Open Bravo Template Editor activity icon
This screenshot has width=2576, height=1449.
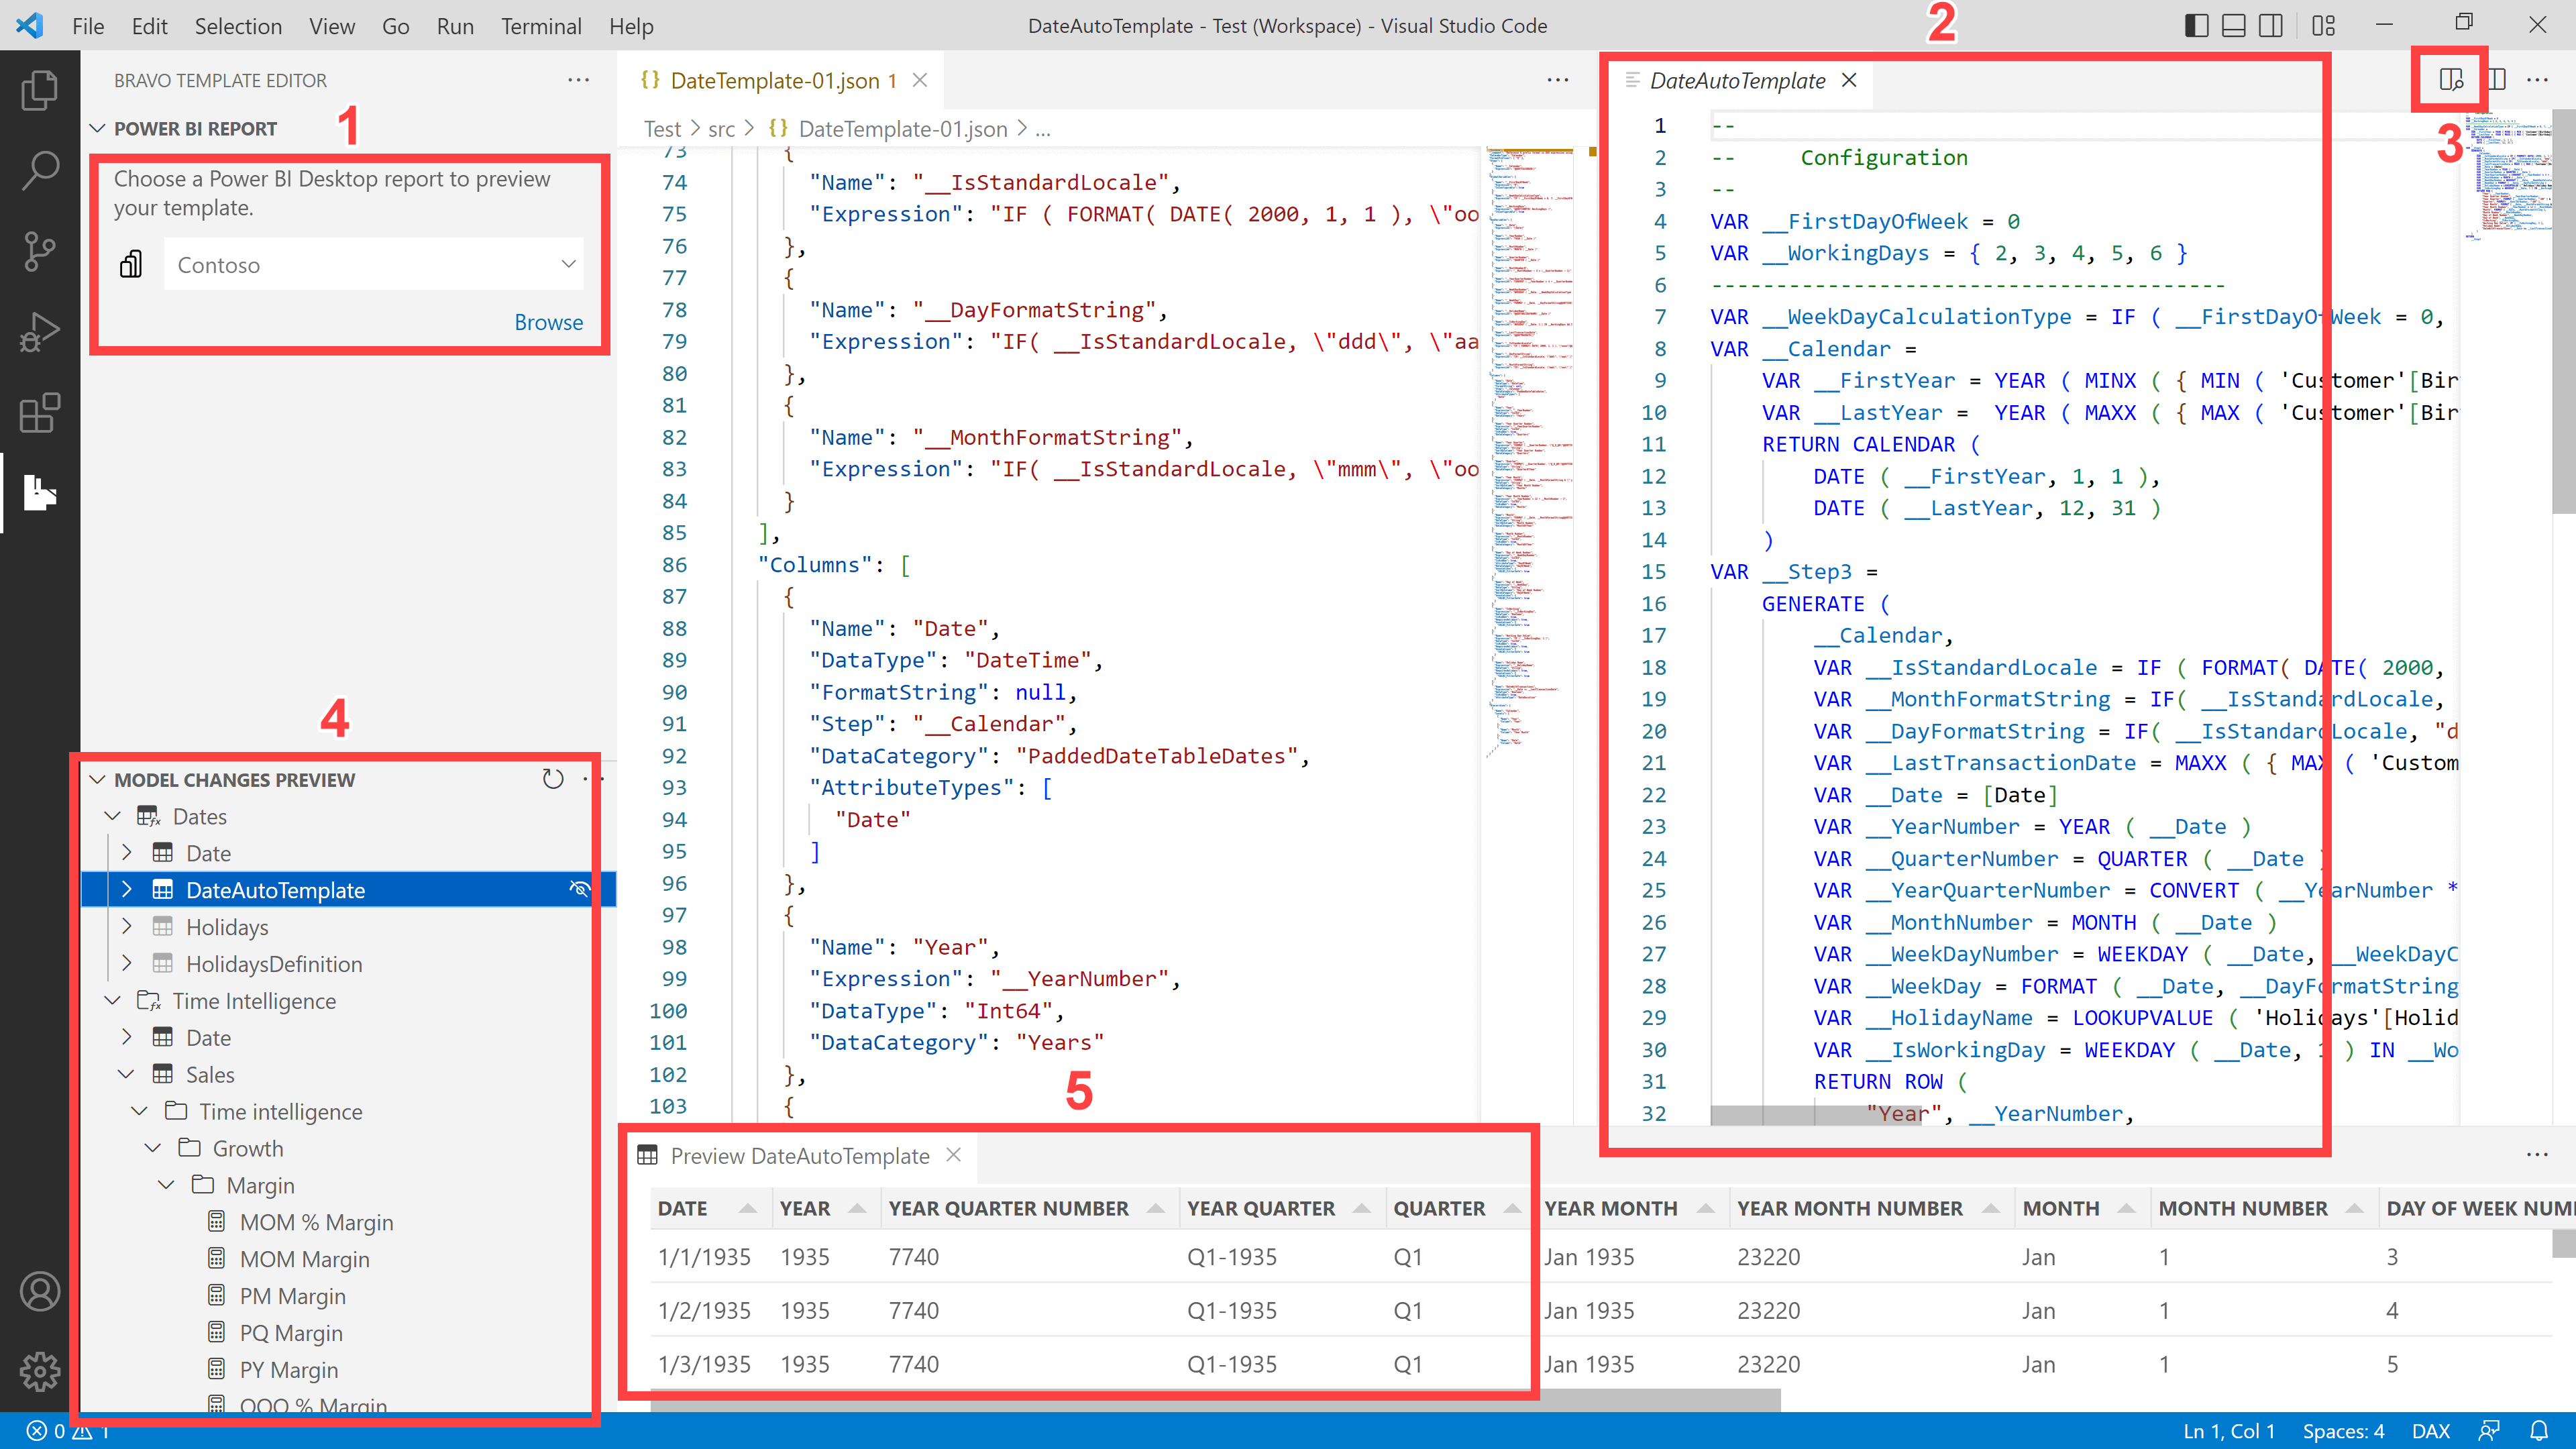(x=39, y=493)
